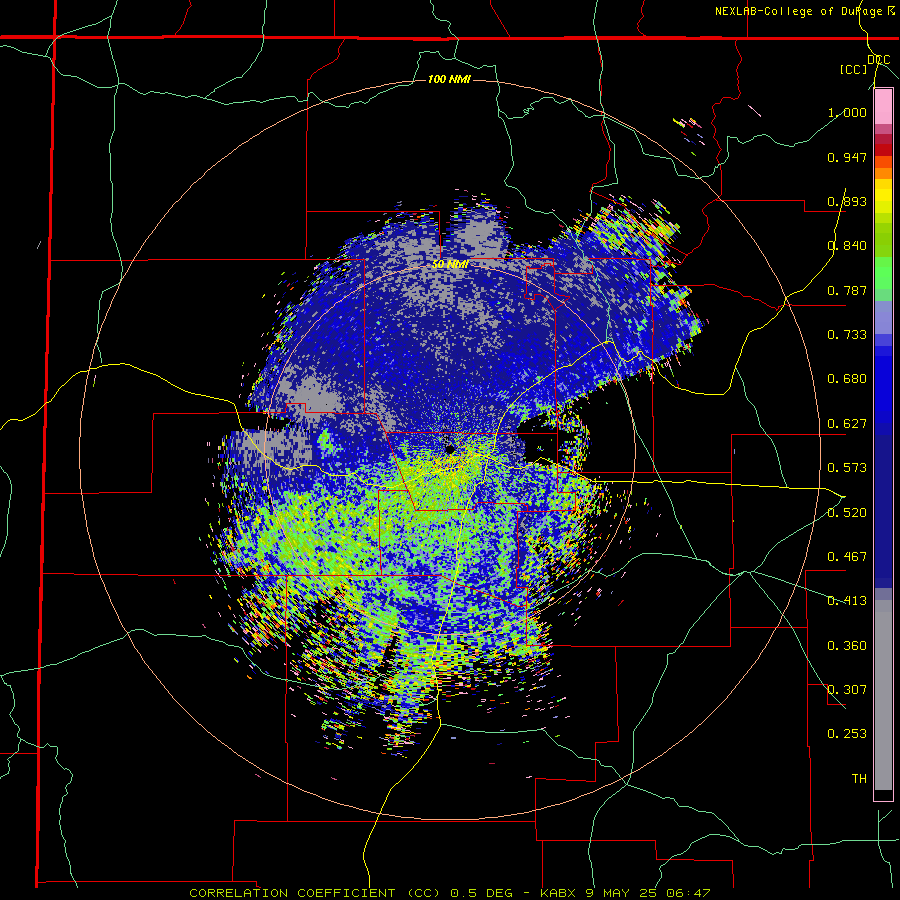Select the 0.787 scale value label

click(x=847, y=290)
